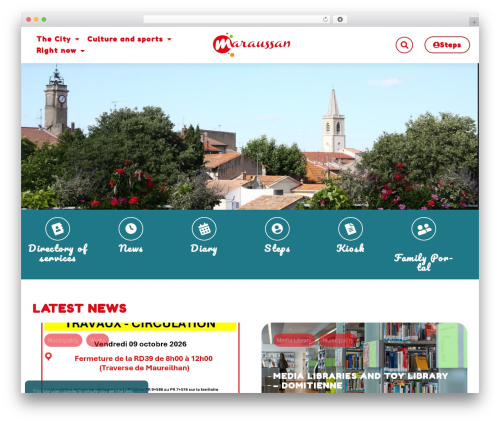This screenshot has width=500, height=423.
Task: Select the Media Library tag
Action: click(294, 340)
